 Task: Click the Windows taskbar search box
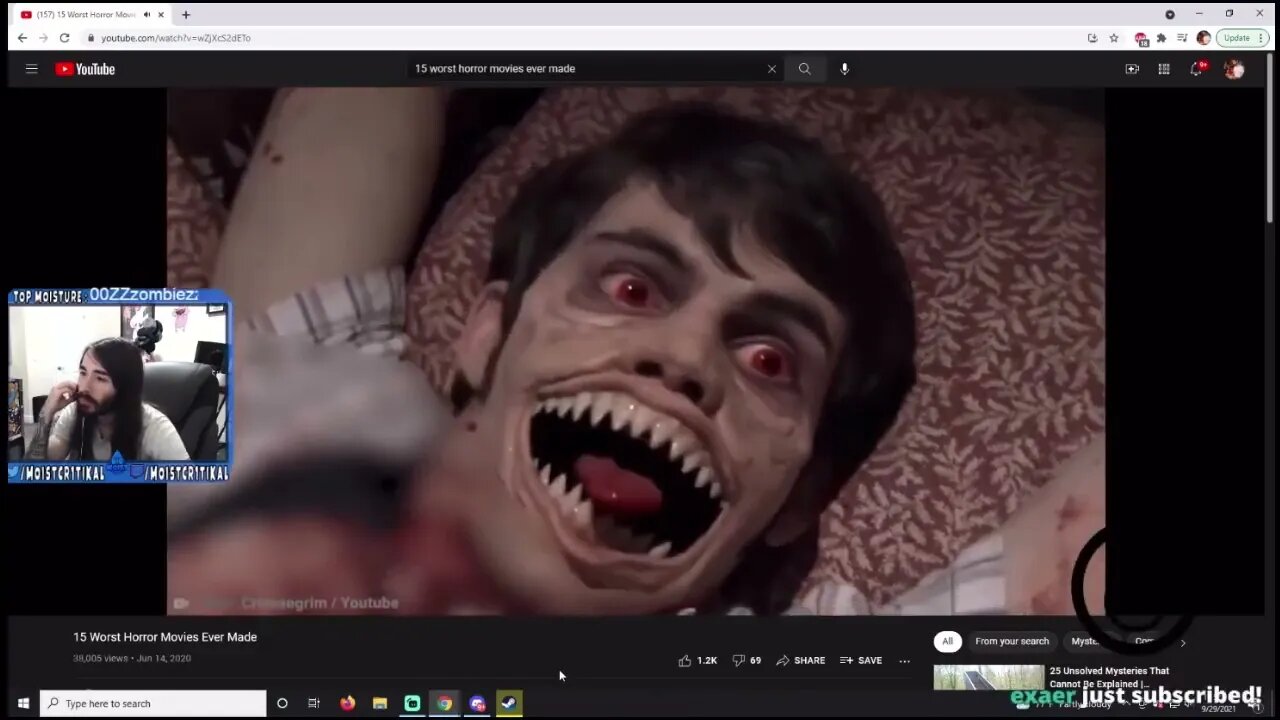[x=153, y=703]
